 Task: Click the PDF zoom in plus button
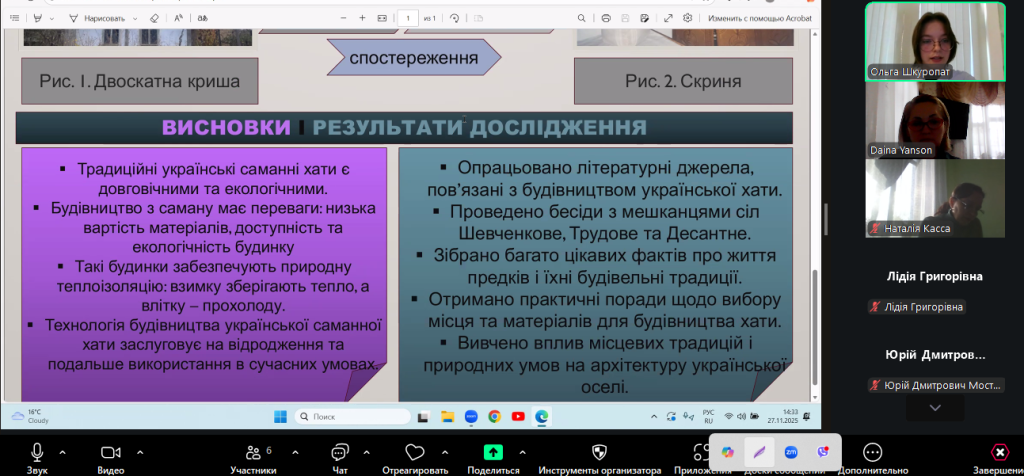pyautogui.click(x=362, y=18)
